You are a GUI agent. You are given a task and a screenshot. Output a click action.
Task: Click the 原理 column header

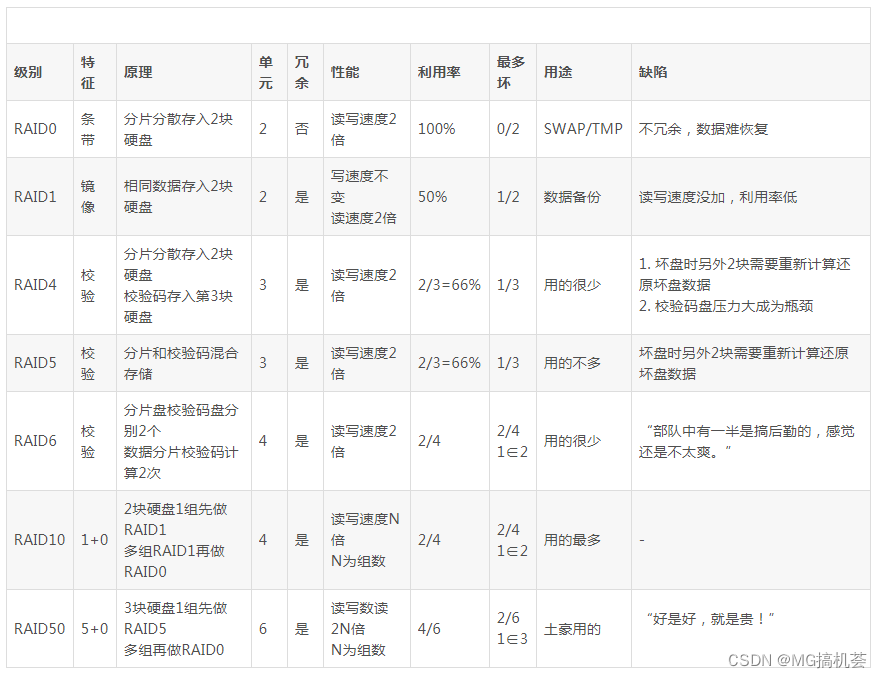click(184, 72)
